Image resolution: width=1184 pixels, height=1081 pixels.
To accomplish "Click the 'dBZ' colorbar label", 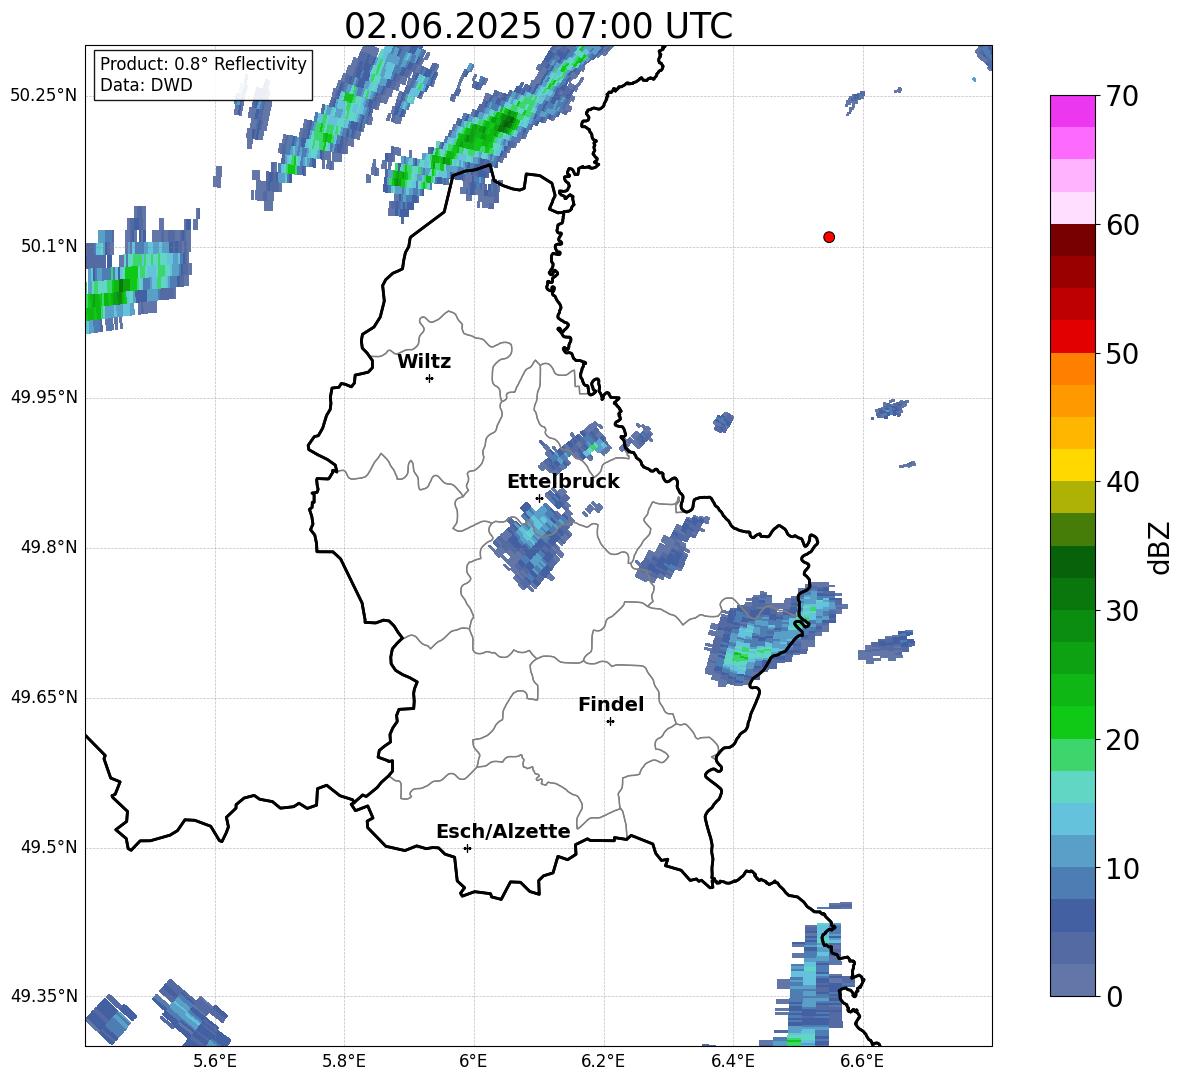I will coord(1159,547).
